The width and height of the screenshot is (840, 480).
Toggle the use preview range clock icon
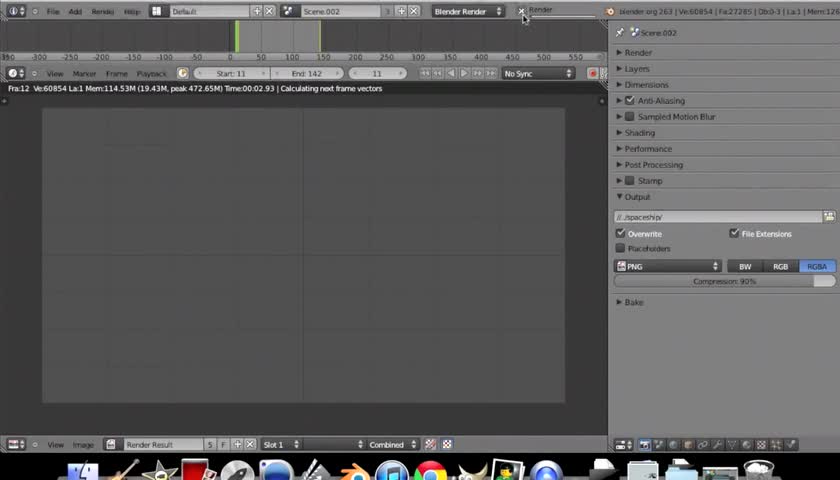[183, 73]
